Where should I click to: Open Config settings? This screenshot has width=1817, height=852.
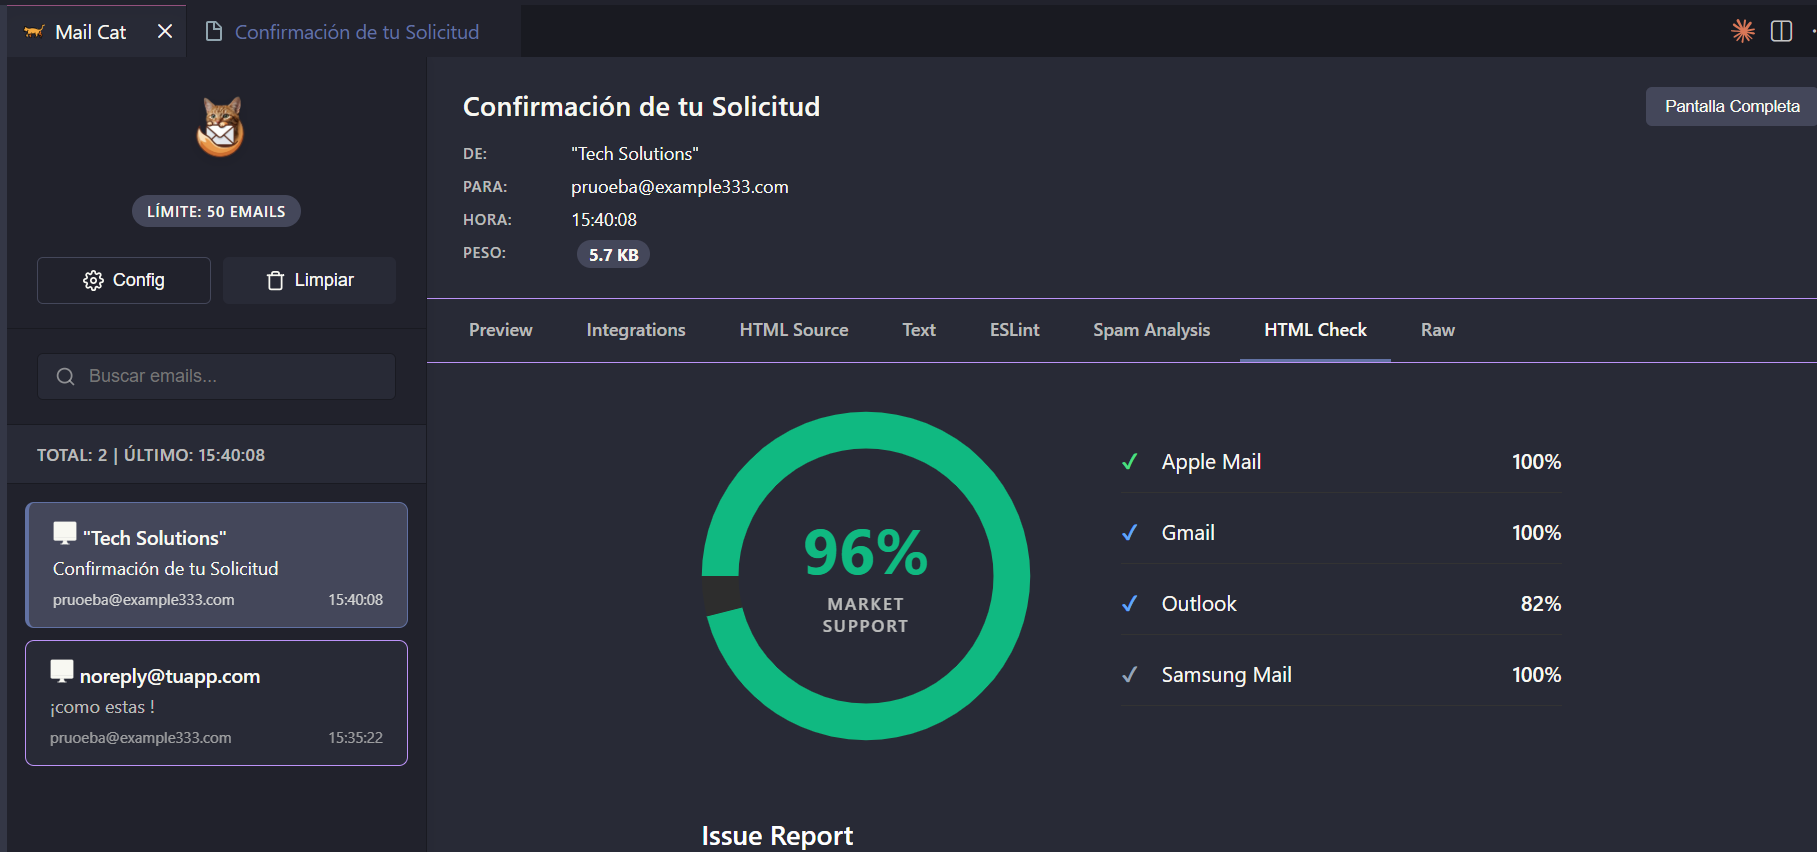[x=124, y=280]
